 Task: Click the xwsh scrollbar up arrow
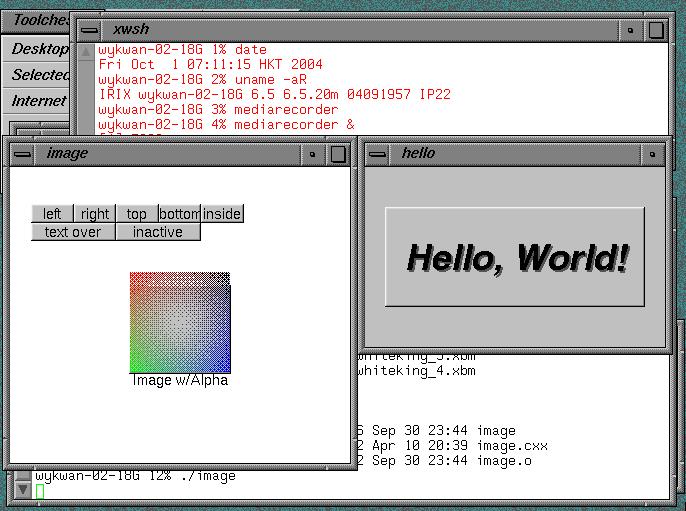tap(86, 52)
